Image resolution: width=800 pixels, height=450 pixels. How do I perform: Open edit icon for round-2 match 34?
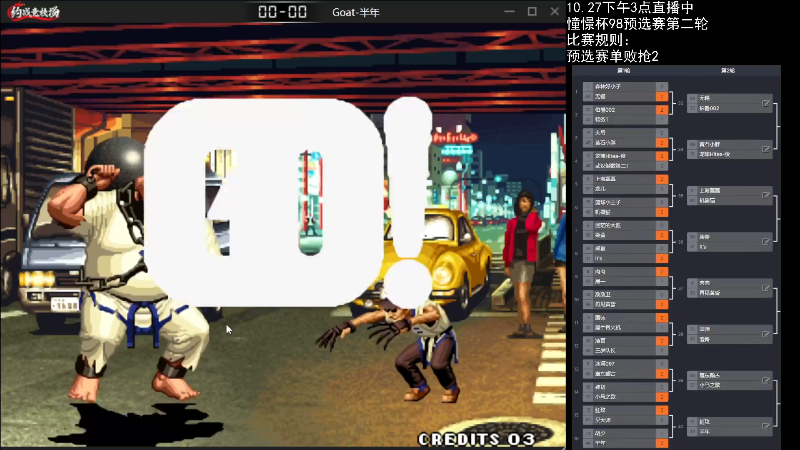766,149
